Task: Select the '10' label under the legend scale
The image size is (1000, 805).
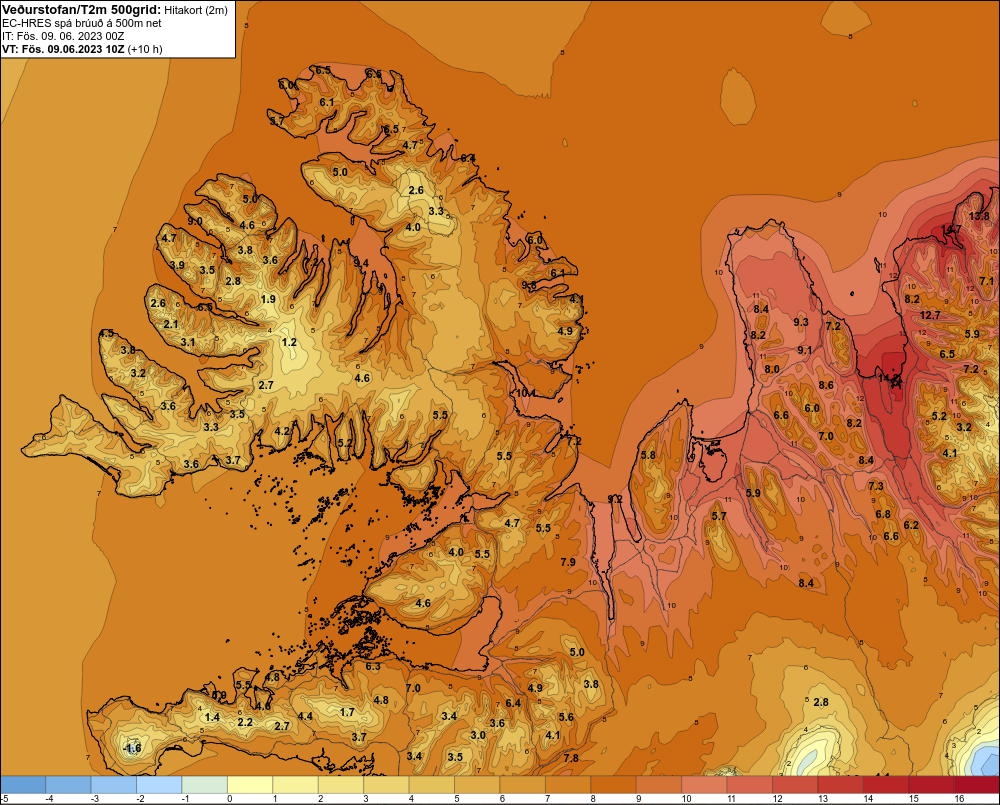Action: [x=687, y=799]
